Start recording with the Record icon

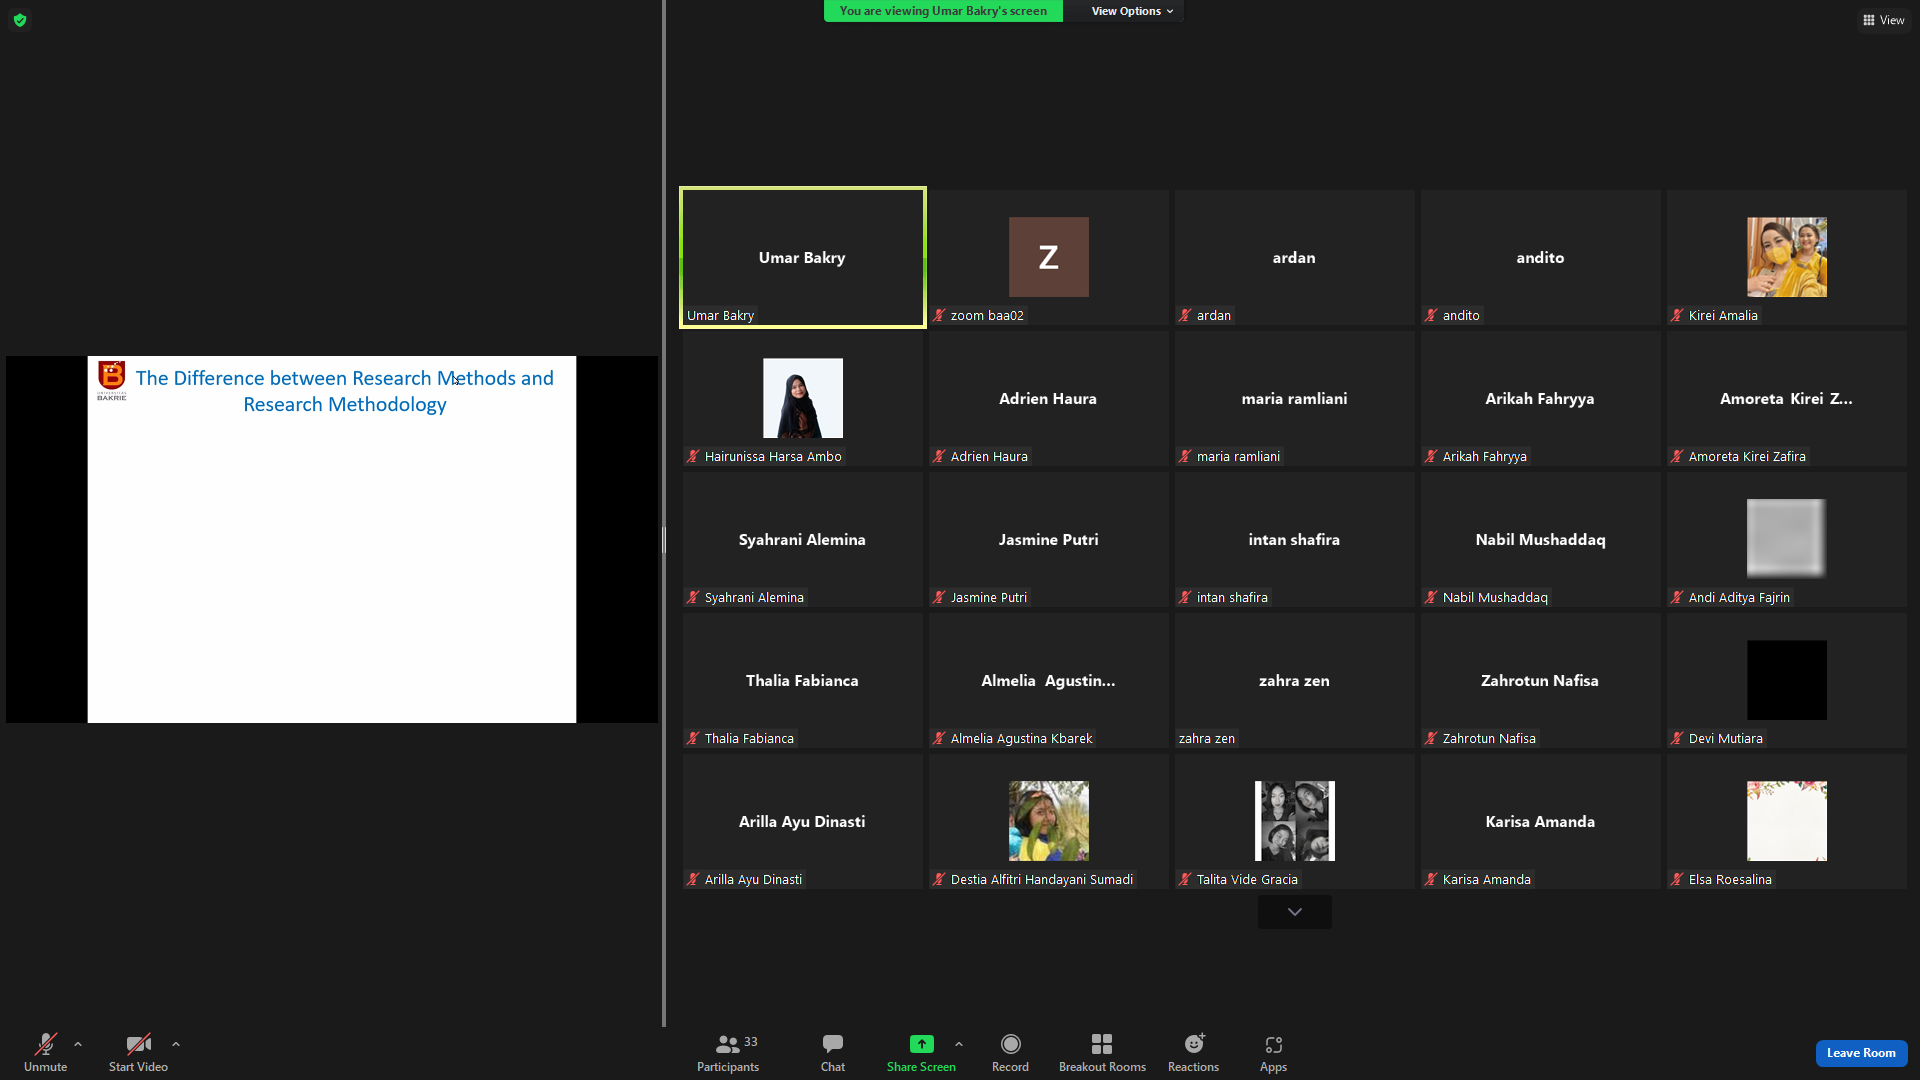point(1011,1044)
